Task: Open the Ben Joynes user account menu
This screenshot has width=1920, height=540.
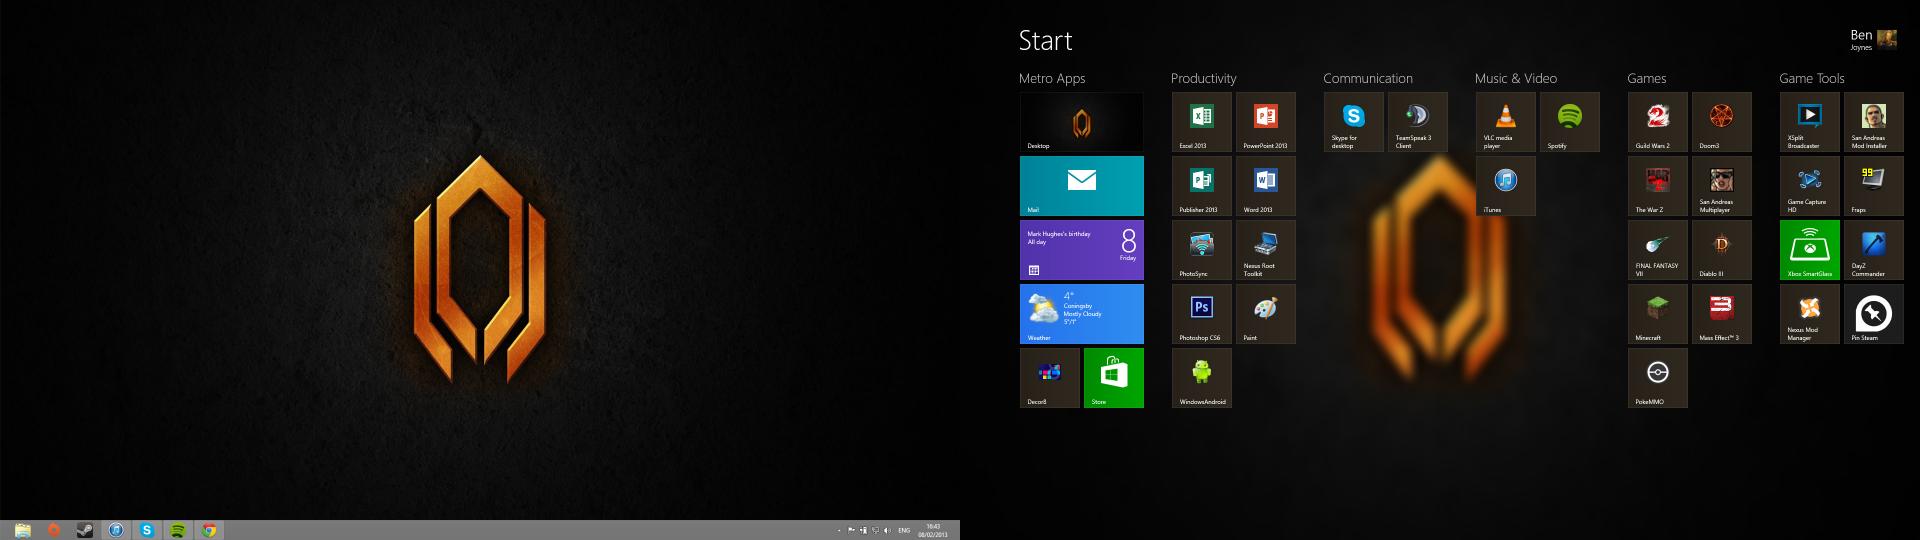Action: click(1872, 39)
